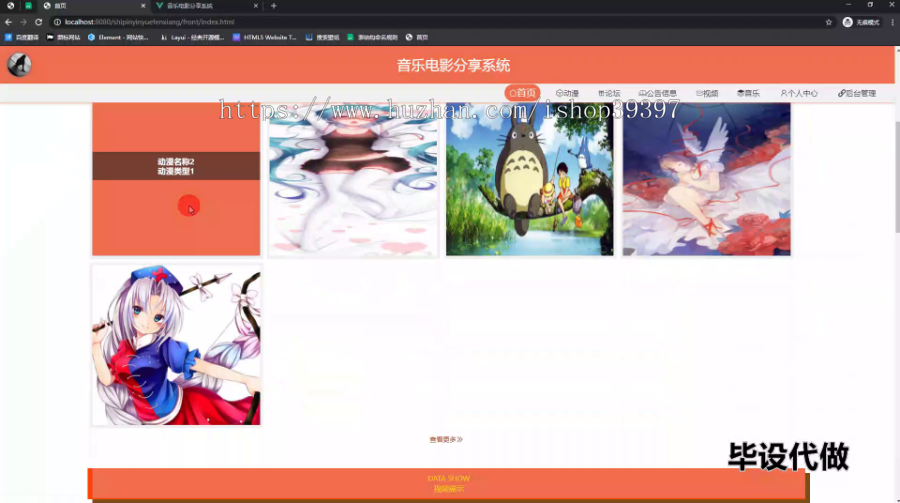900x503 pixels.
Task: Open 后台管理 backend management link
Action: click(857, 93)
